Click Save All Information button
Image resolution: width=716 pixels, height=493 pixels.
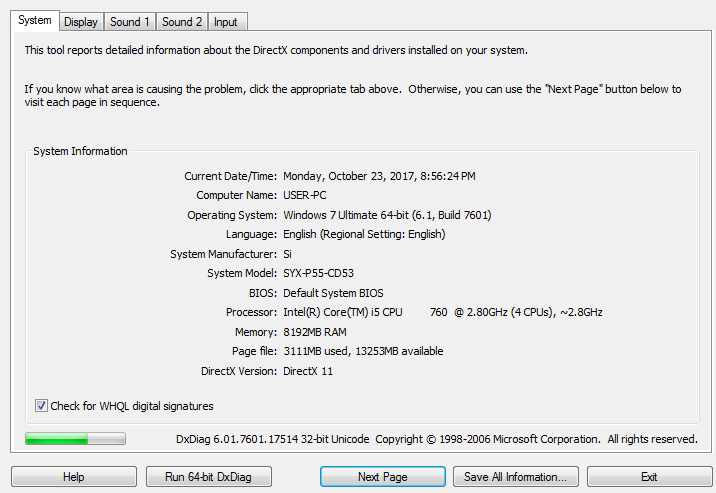coord(516,477)
